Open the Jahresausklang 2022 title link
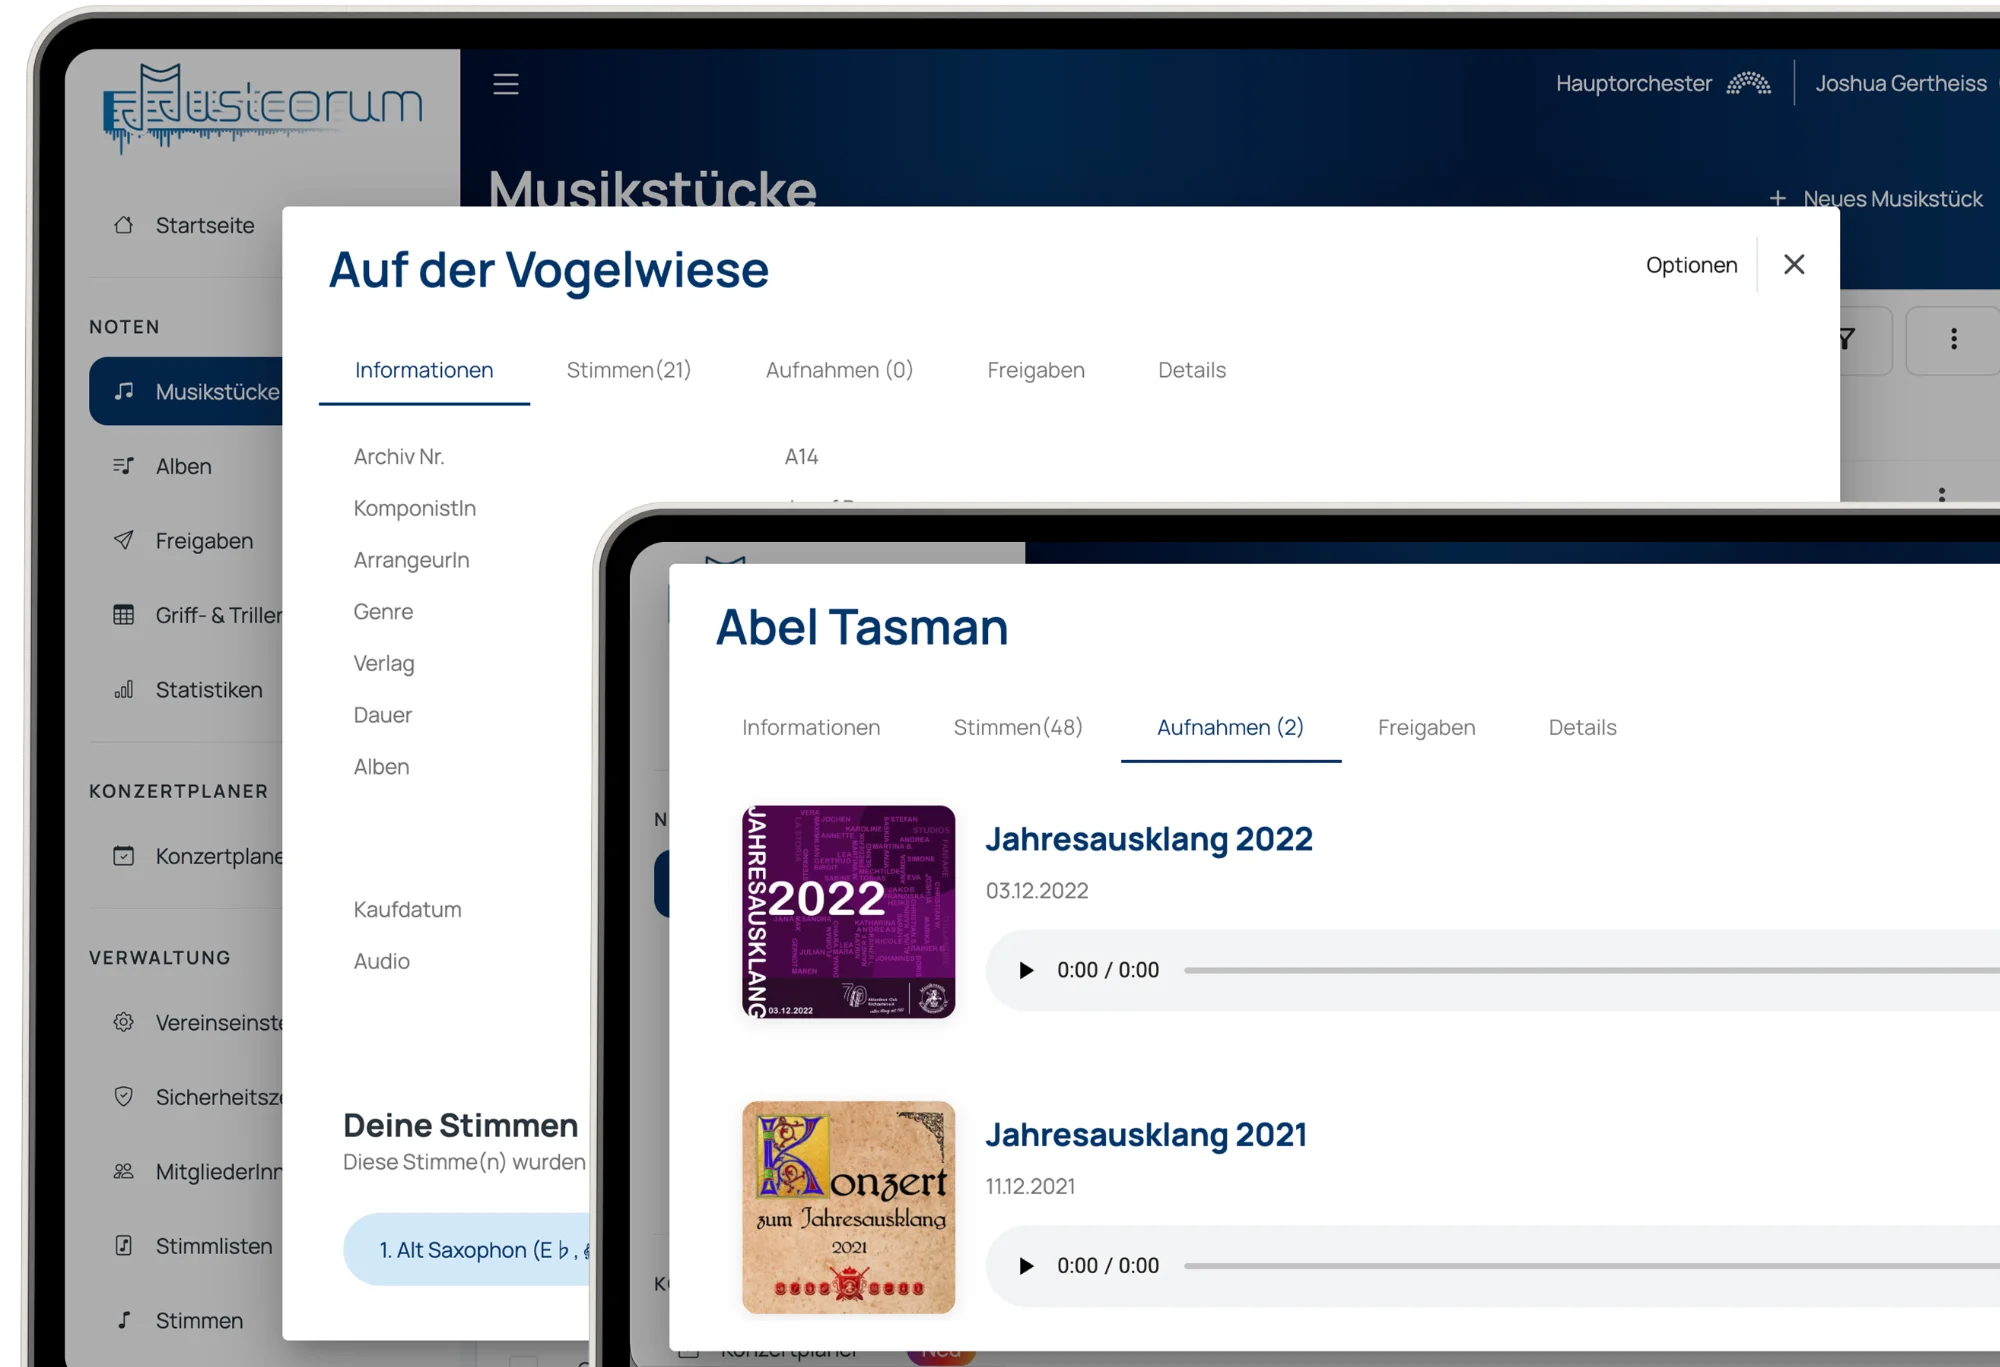 click(x=1148, y=838)
